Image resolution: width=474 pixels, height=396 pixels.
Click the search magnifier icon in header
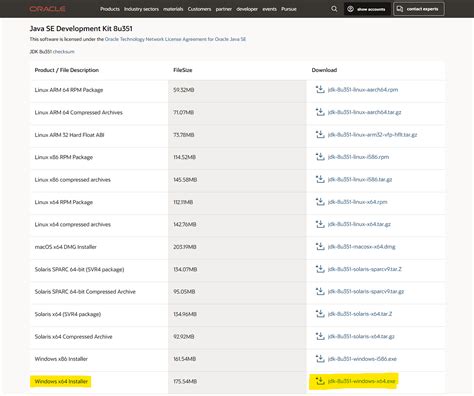click(334, 9)
